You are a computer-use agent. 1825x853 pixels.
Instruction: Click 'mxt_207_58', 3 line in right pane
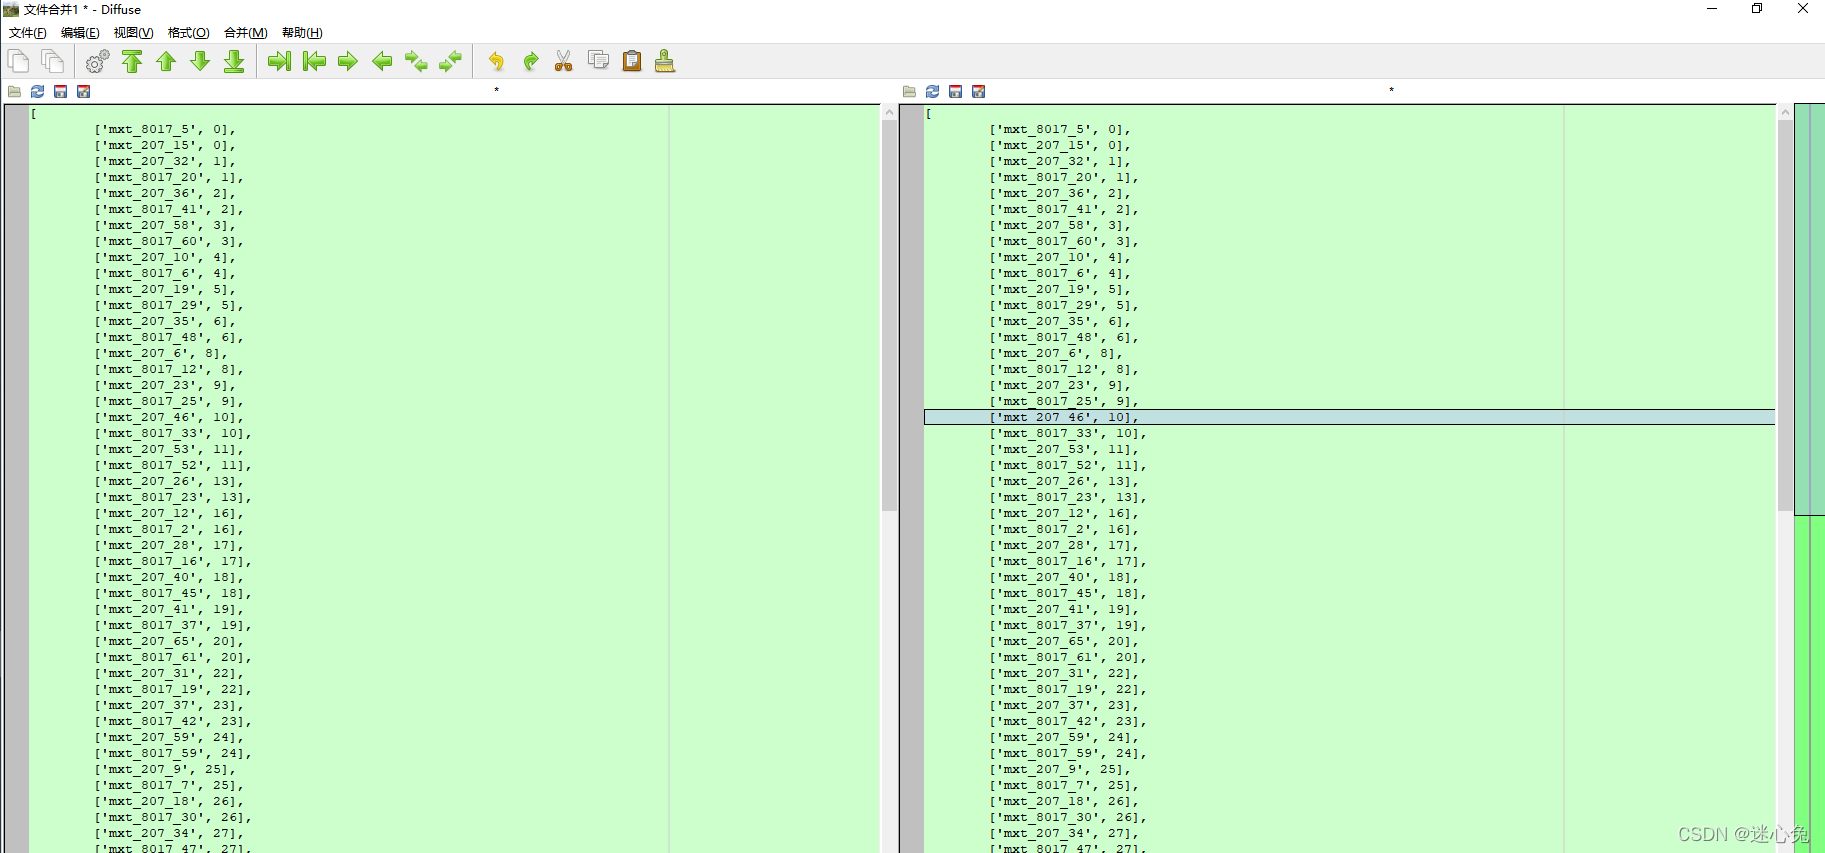[x=1060, y=225]
